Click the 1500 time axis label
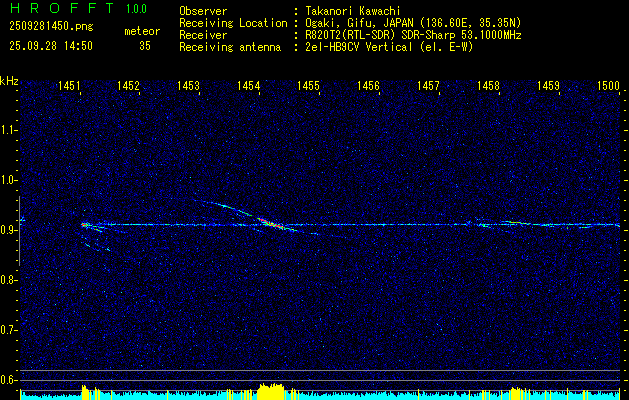 (609, 85)
